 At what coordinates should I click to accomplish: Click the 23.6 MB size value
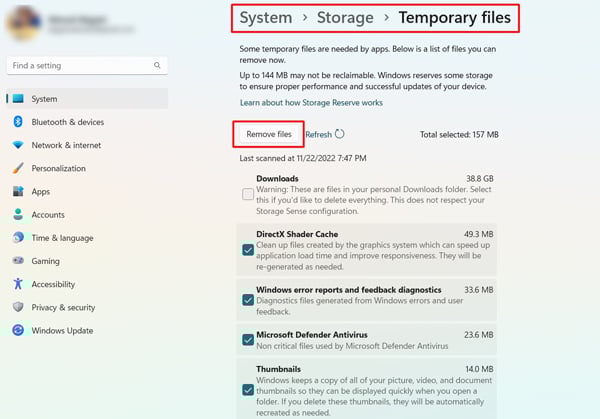pyautogui.click(x=478, y=335)
